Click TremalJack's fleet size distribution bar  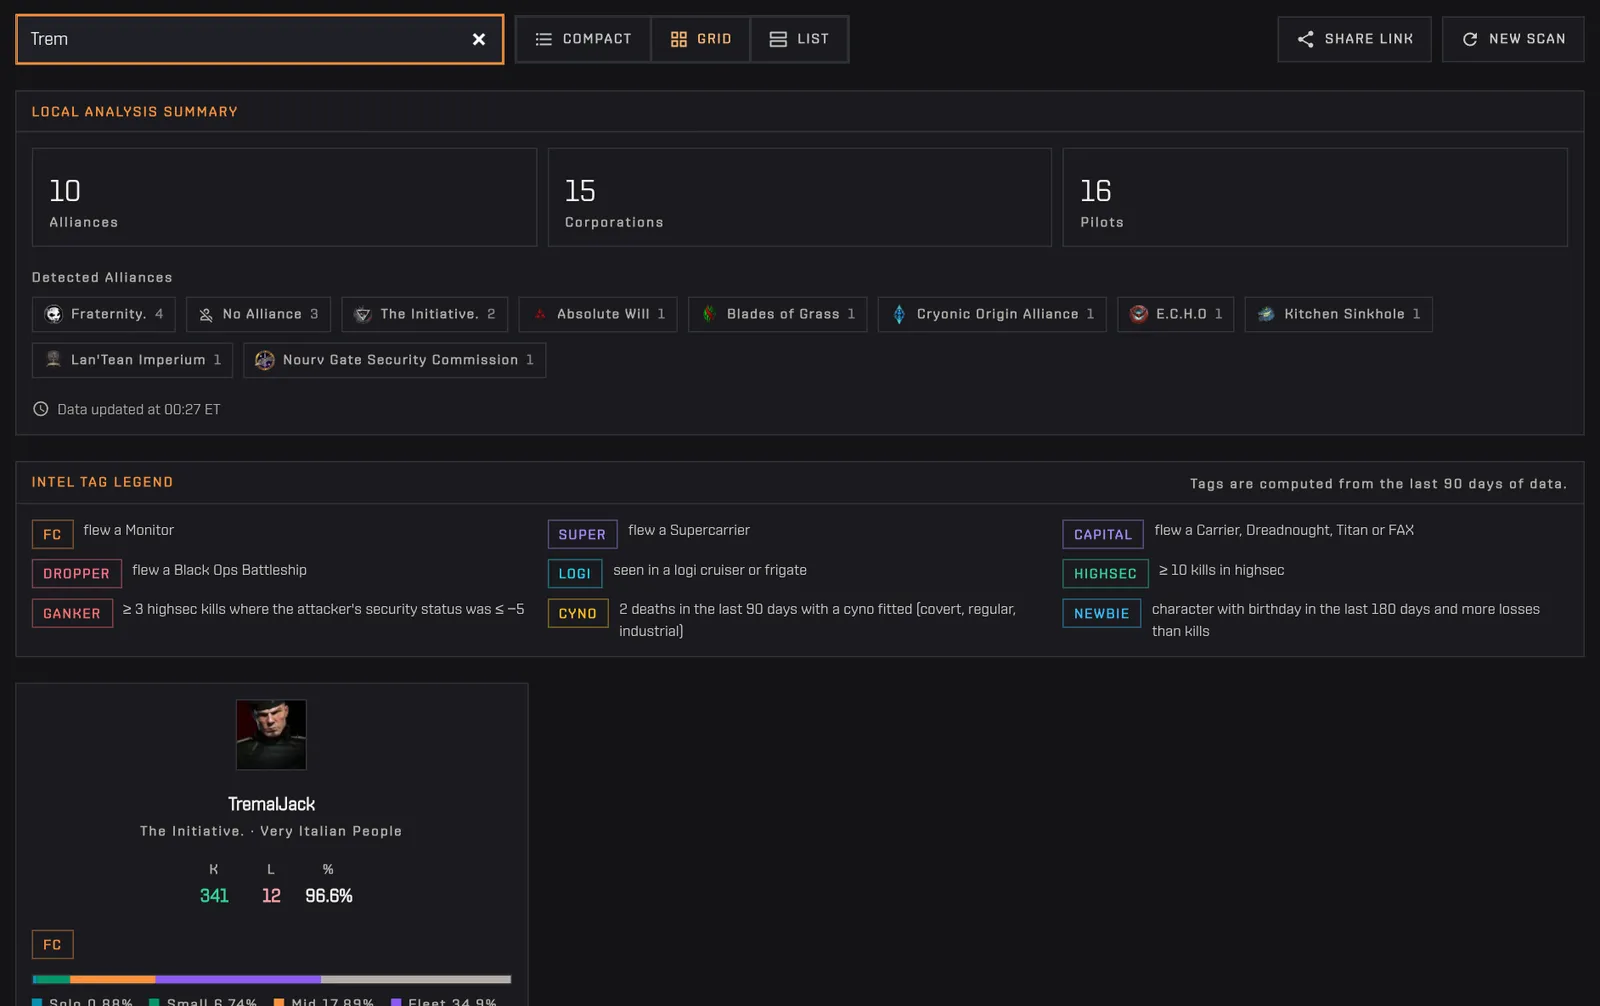272,979
